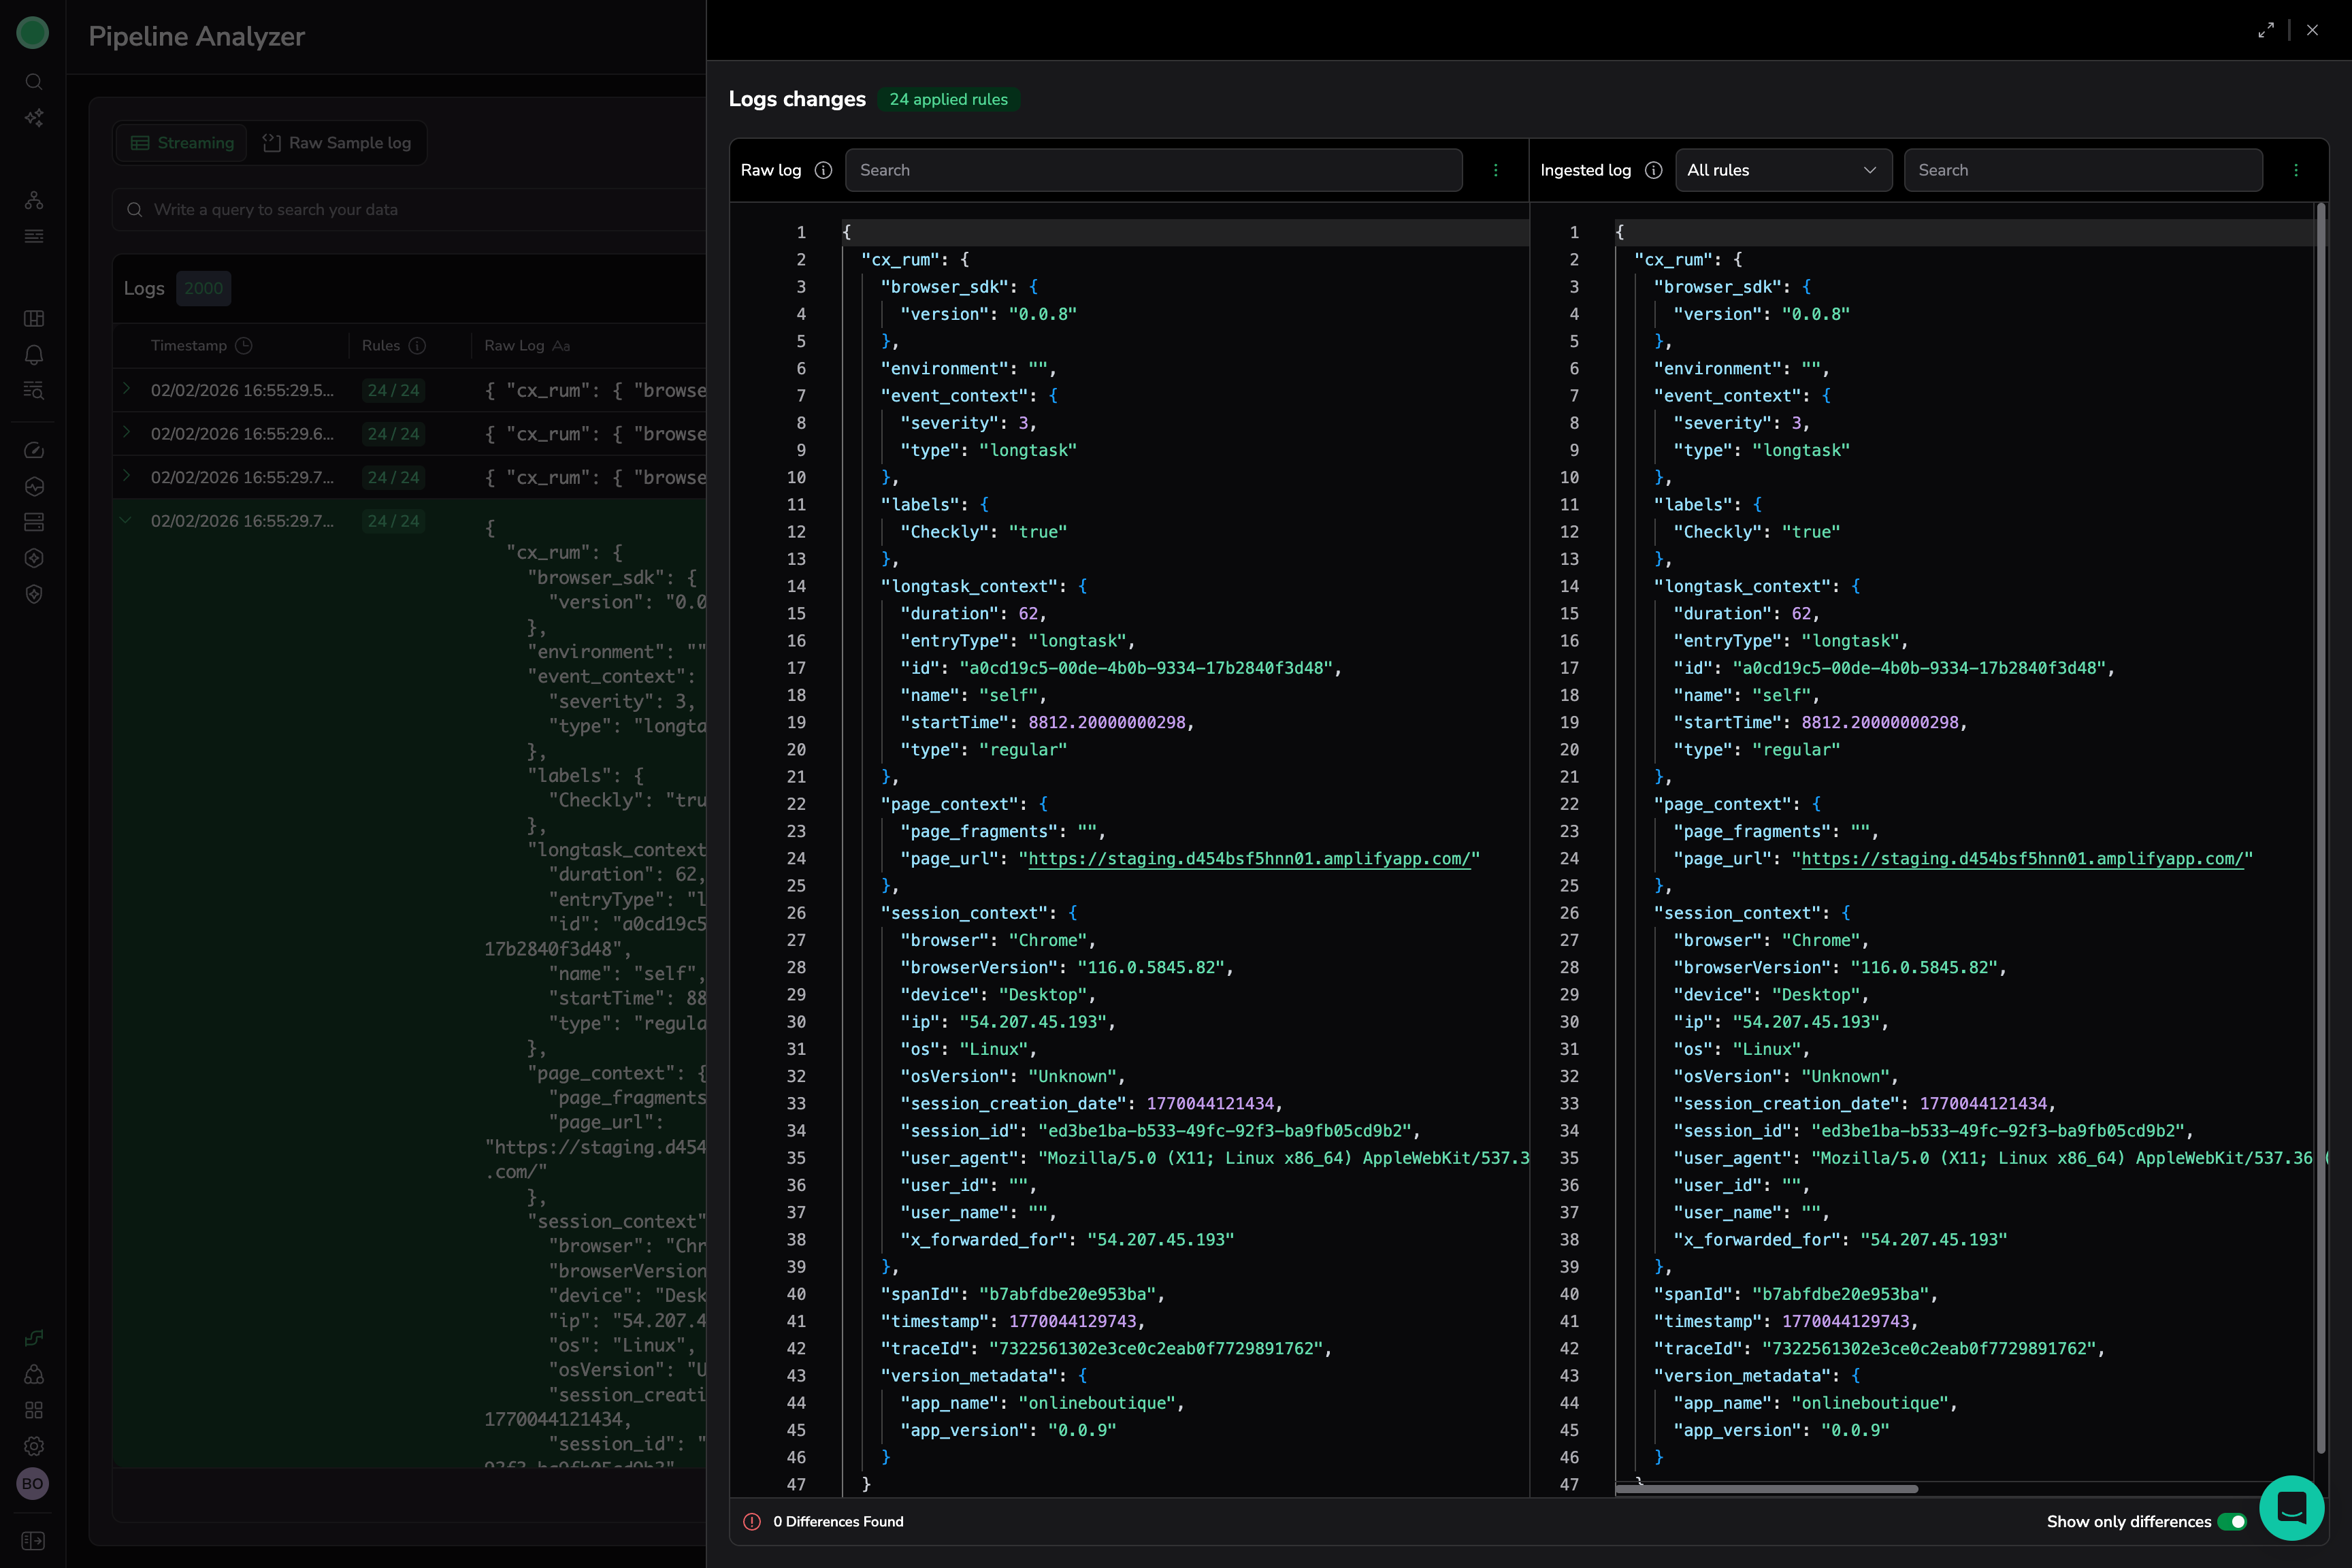2352x1568 pixels.
Task: Collapse the expanded fourth log row
Action: pyautogui.click(x=126, y=520)
